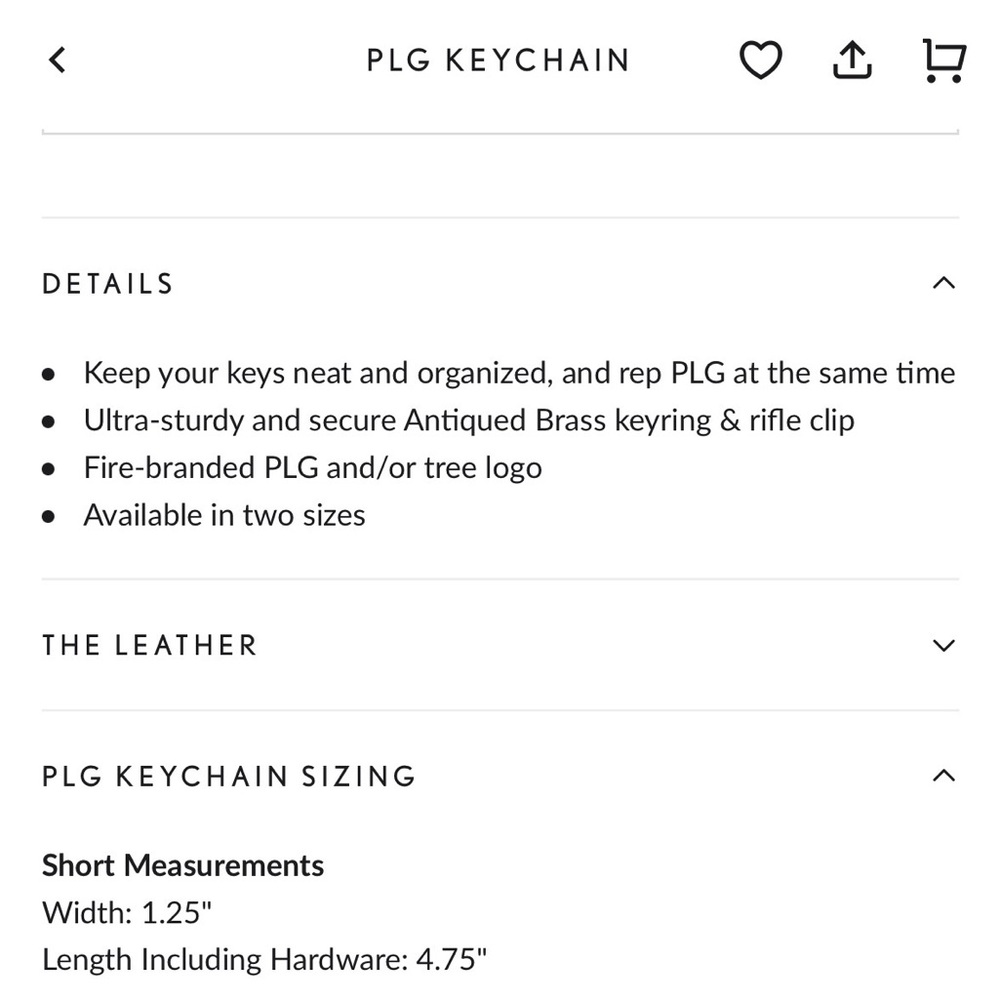
Task: Collapse the DETAILS section
Action: 943,283
